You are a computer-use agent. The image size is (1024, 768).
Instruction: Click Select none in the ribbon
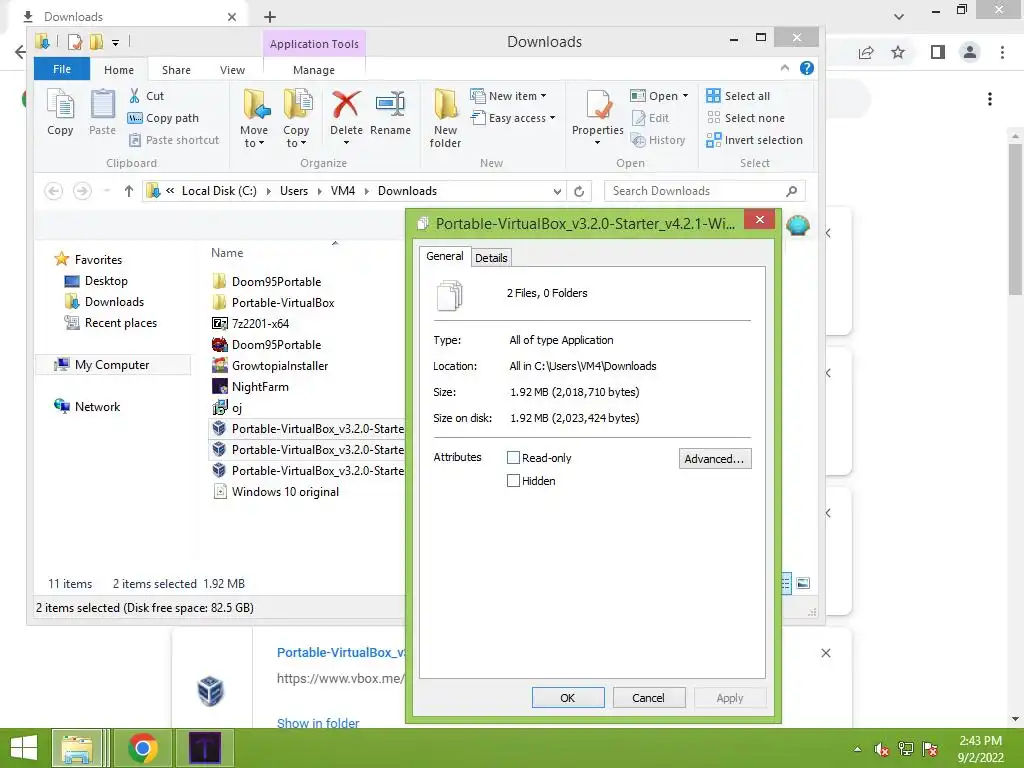tap(745, 118)
